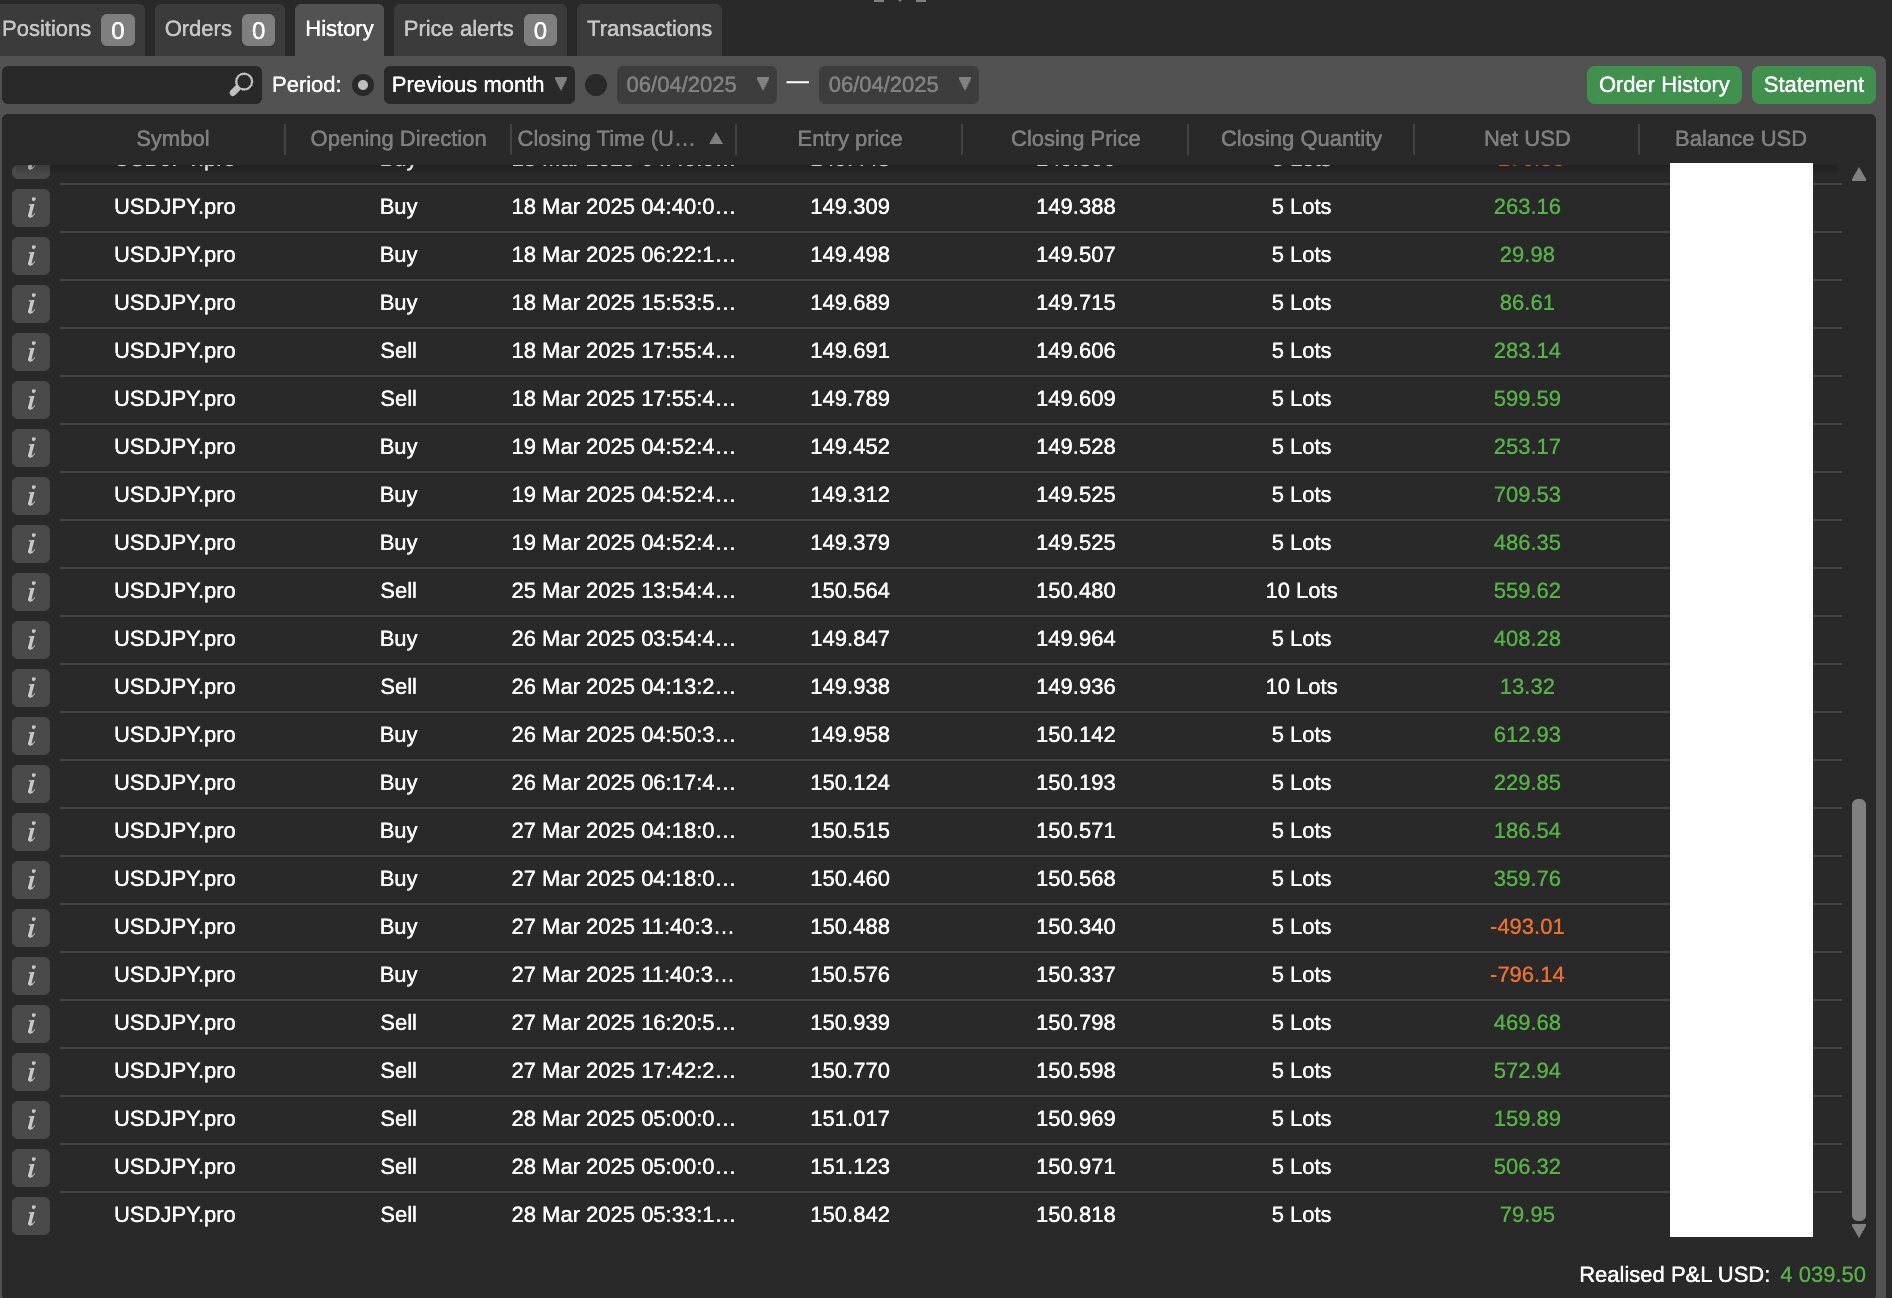The width and height of the screenshot is (1892, 1298).
Task: Select the custom date range radio button
Action: 596,85
